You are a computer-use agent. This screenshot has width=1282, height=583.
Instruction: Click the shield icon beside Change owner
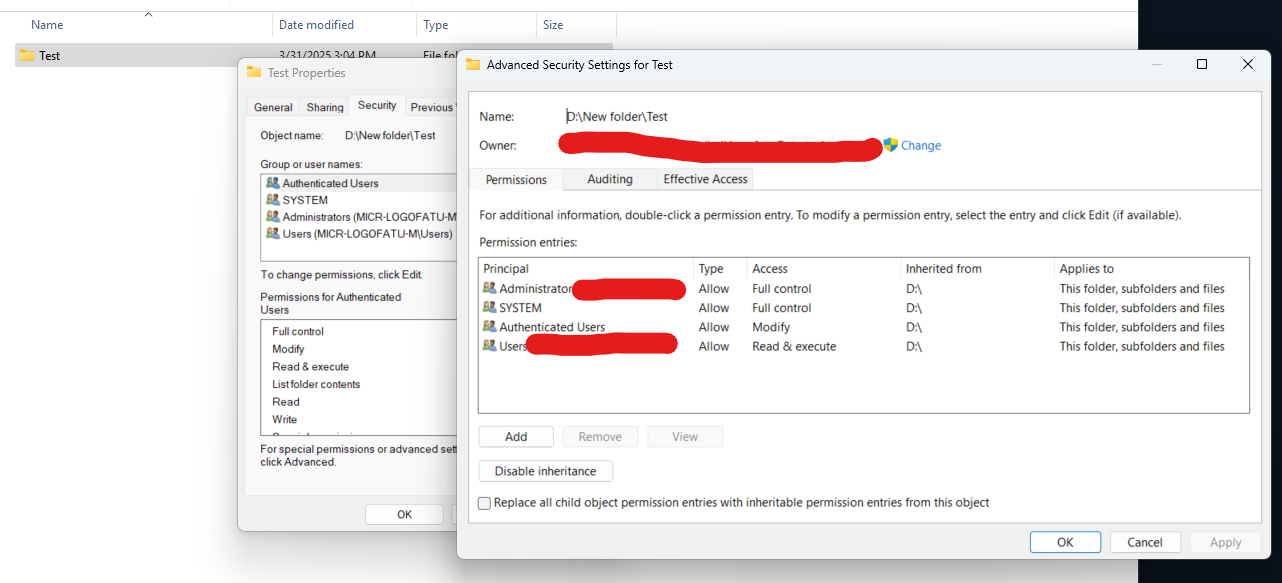[890, 145]
